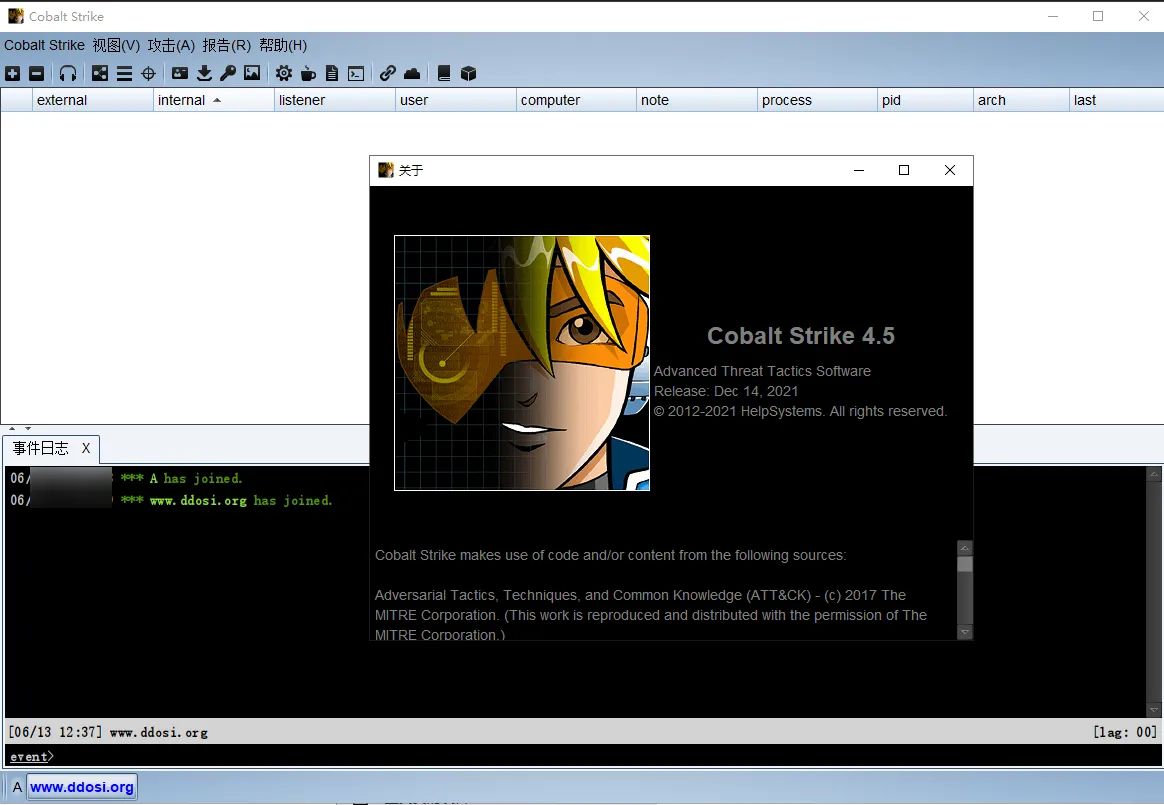Sort sessions by the computer column
1164x805 pixels.
click(x=576, y=100)
